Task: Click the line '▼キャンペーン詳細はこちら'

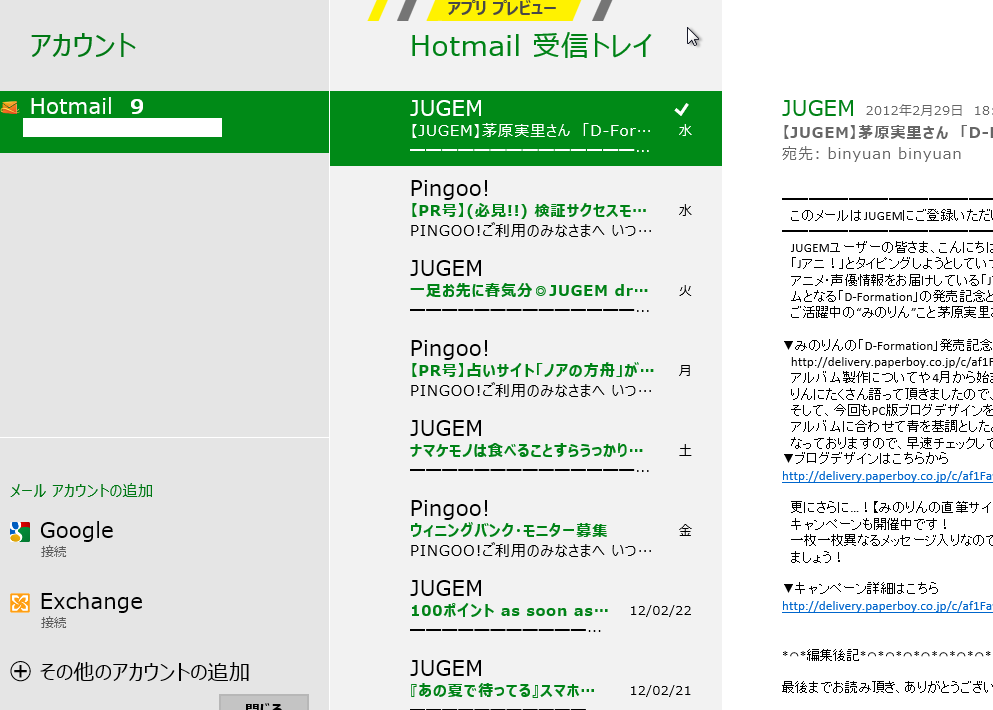Action: click(860, 588)
